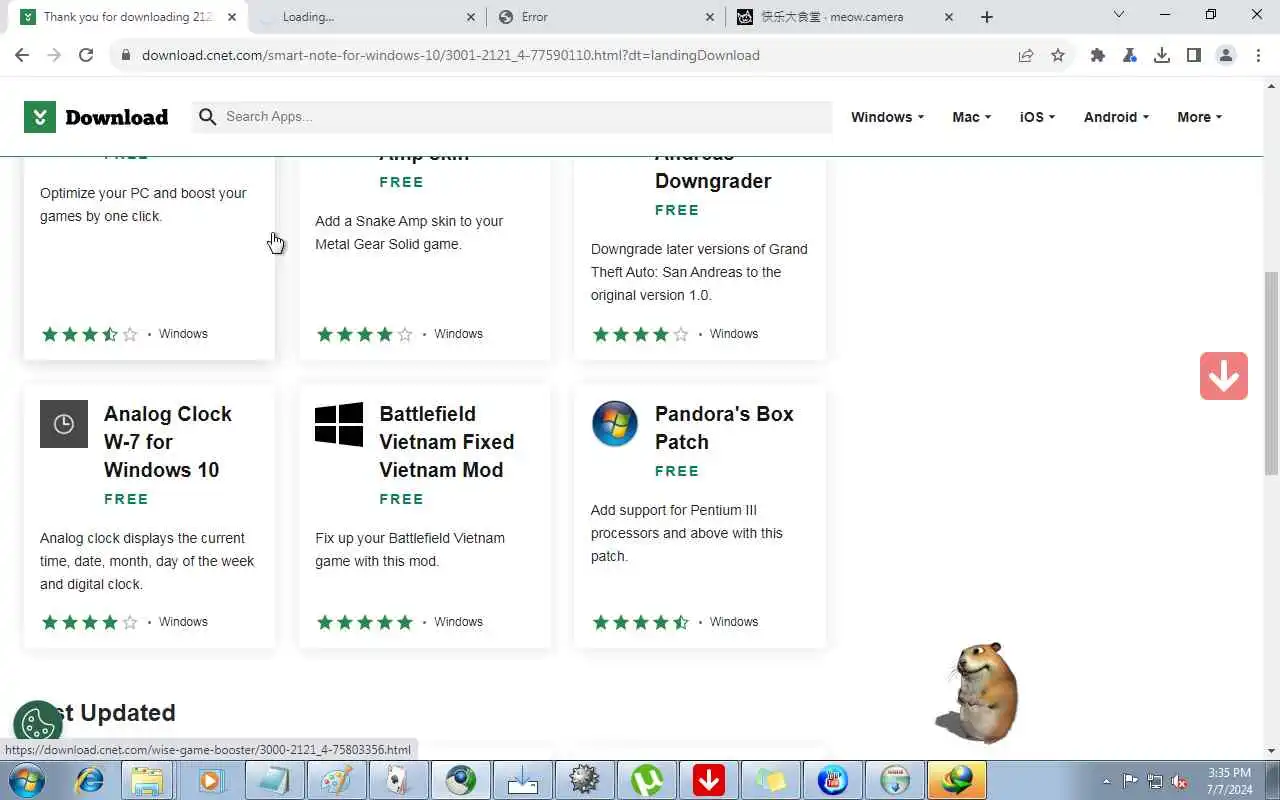Open uTorrent from the taskbar
This screenshot has height=800, width=1280.
click(x=647, y=780)
